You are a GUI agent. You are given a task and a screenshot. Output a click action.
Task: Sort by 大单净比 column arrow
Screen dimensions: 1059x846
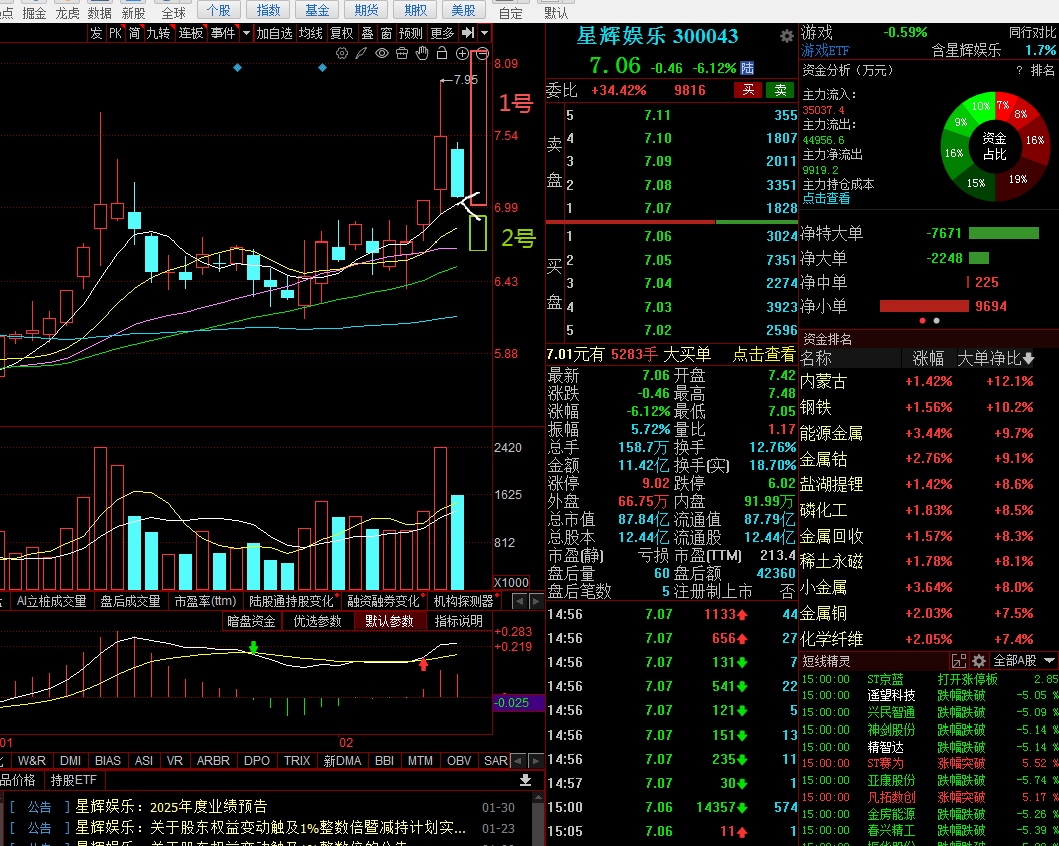[1029, 359]
